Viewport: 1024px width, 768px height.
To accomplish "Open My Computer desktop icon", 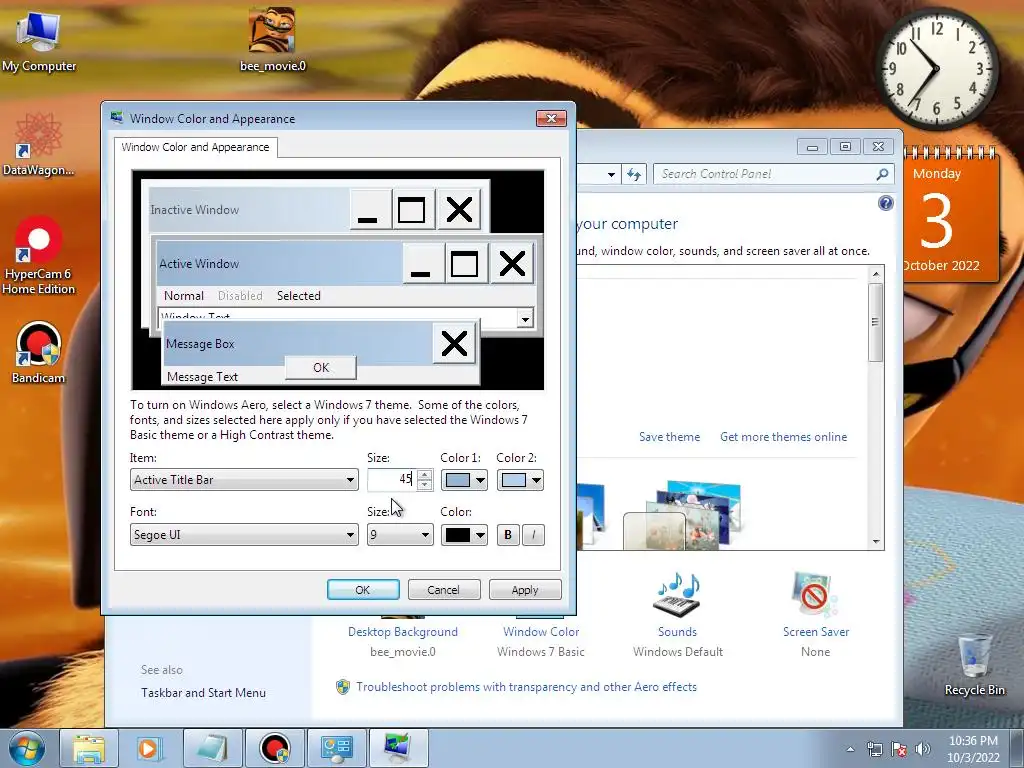I will 39,40.
